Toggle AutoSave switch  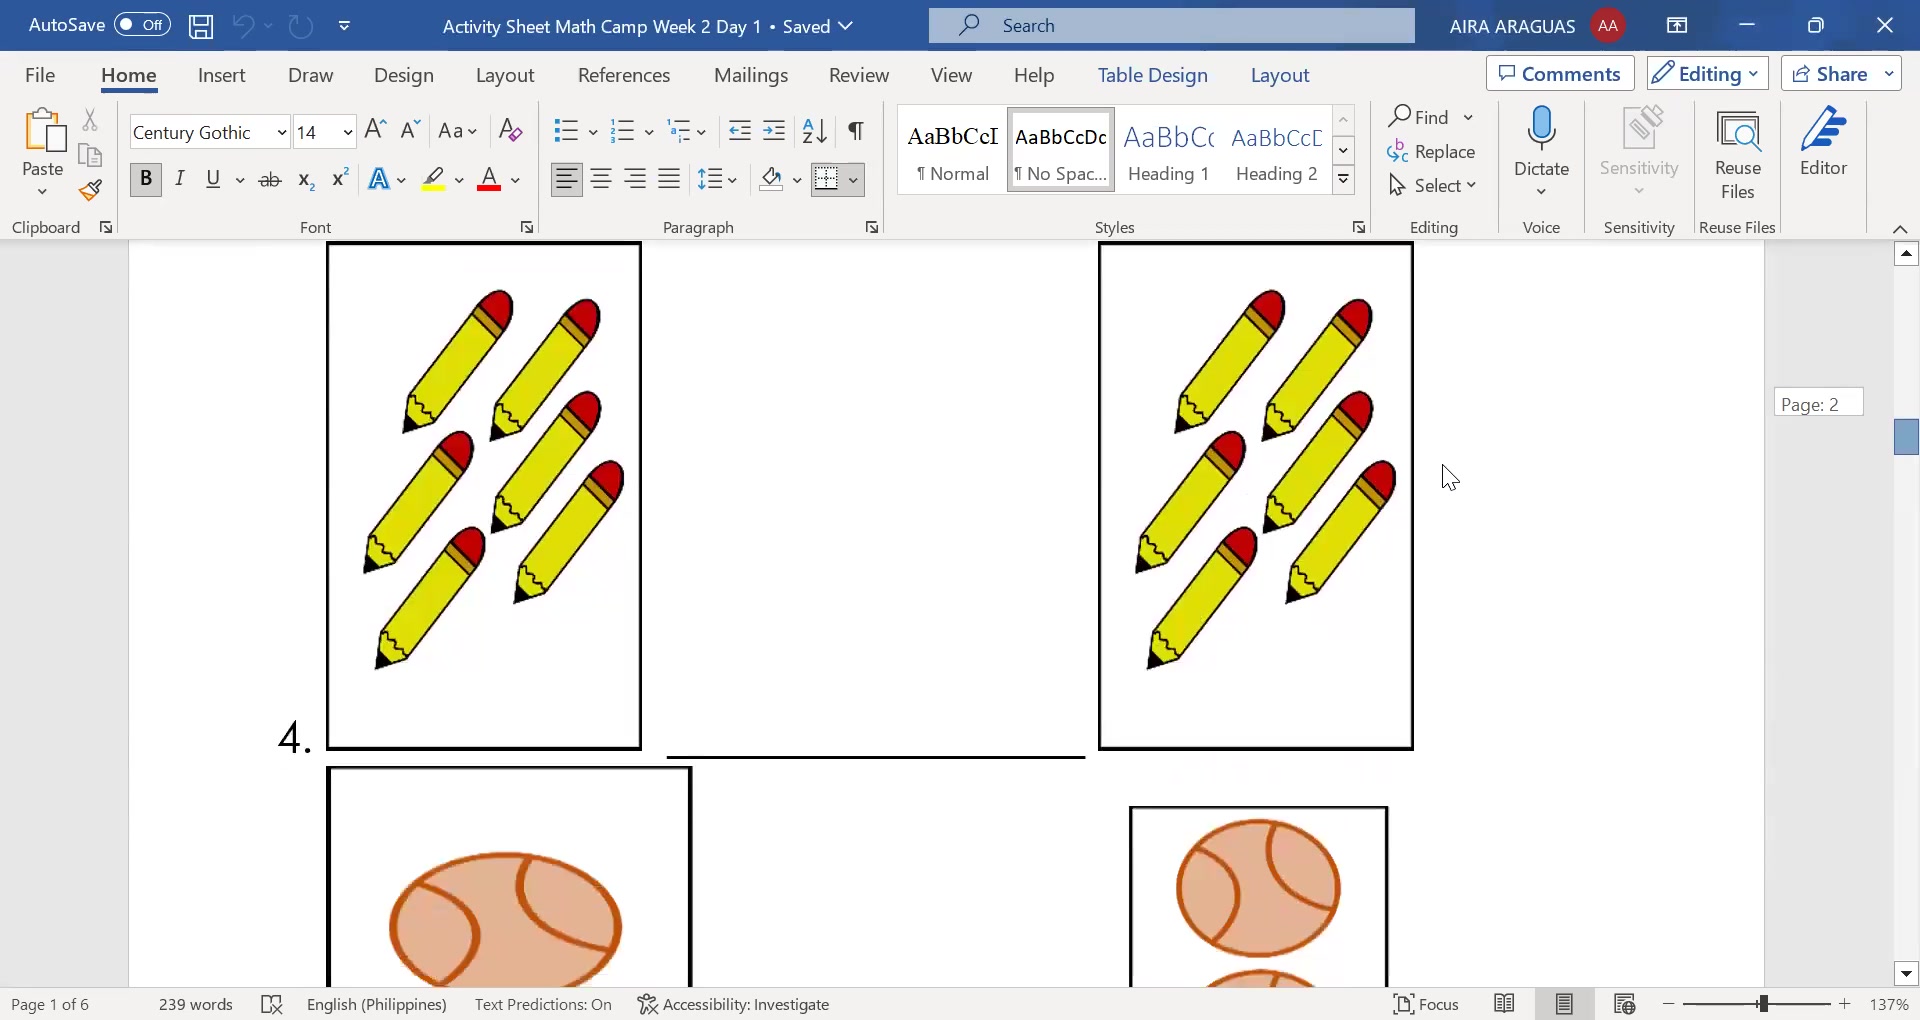coord(142,25)
